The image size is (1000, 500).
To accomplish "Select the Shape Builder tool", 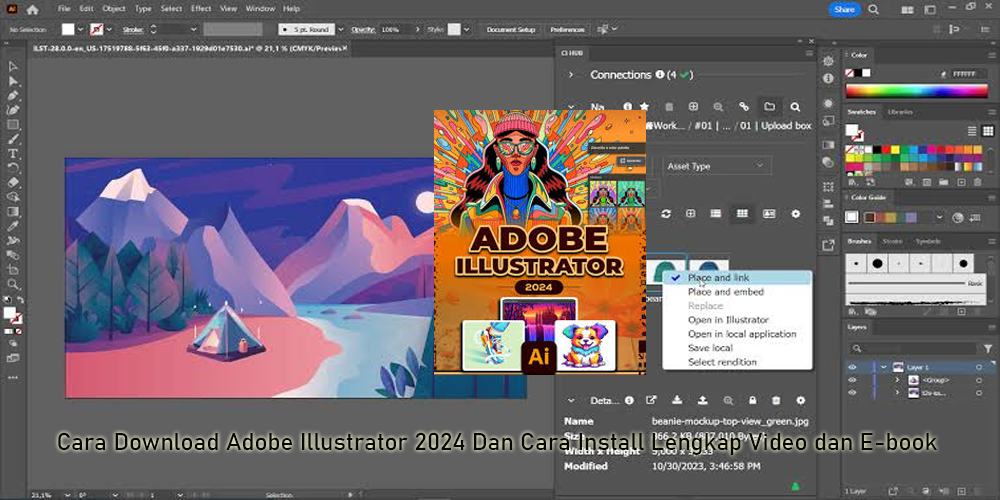I will click(x=13, y=197).
